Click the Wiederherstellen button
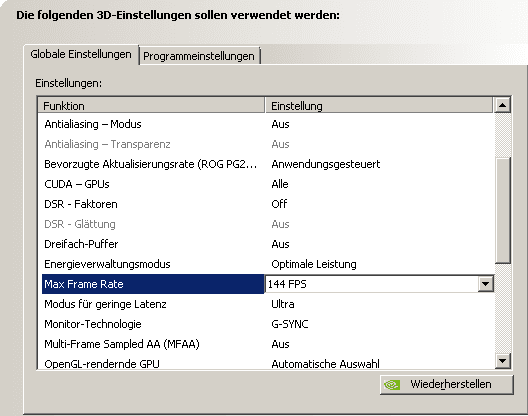 tap(447, 384)
